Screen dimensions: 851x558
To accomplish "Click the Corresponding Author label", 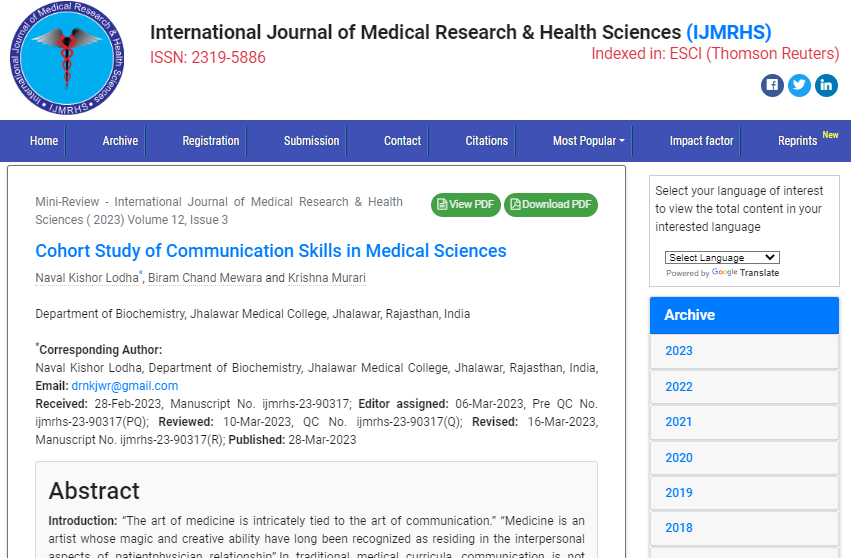I will 100,350.
